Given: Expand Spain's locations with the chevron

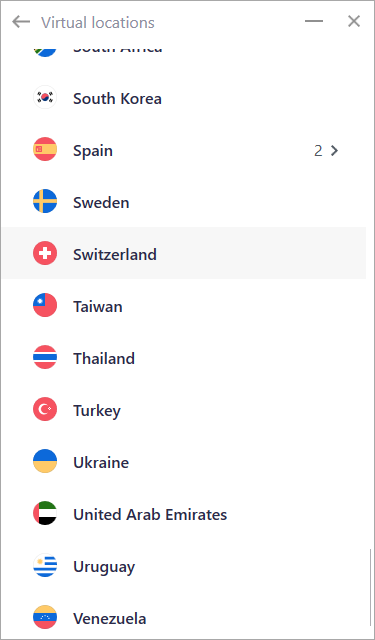Looking at the screenshot, I should click(x=334, y=151).
